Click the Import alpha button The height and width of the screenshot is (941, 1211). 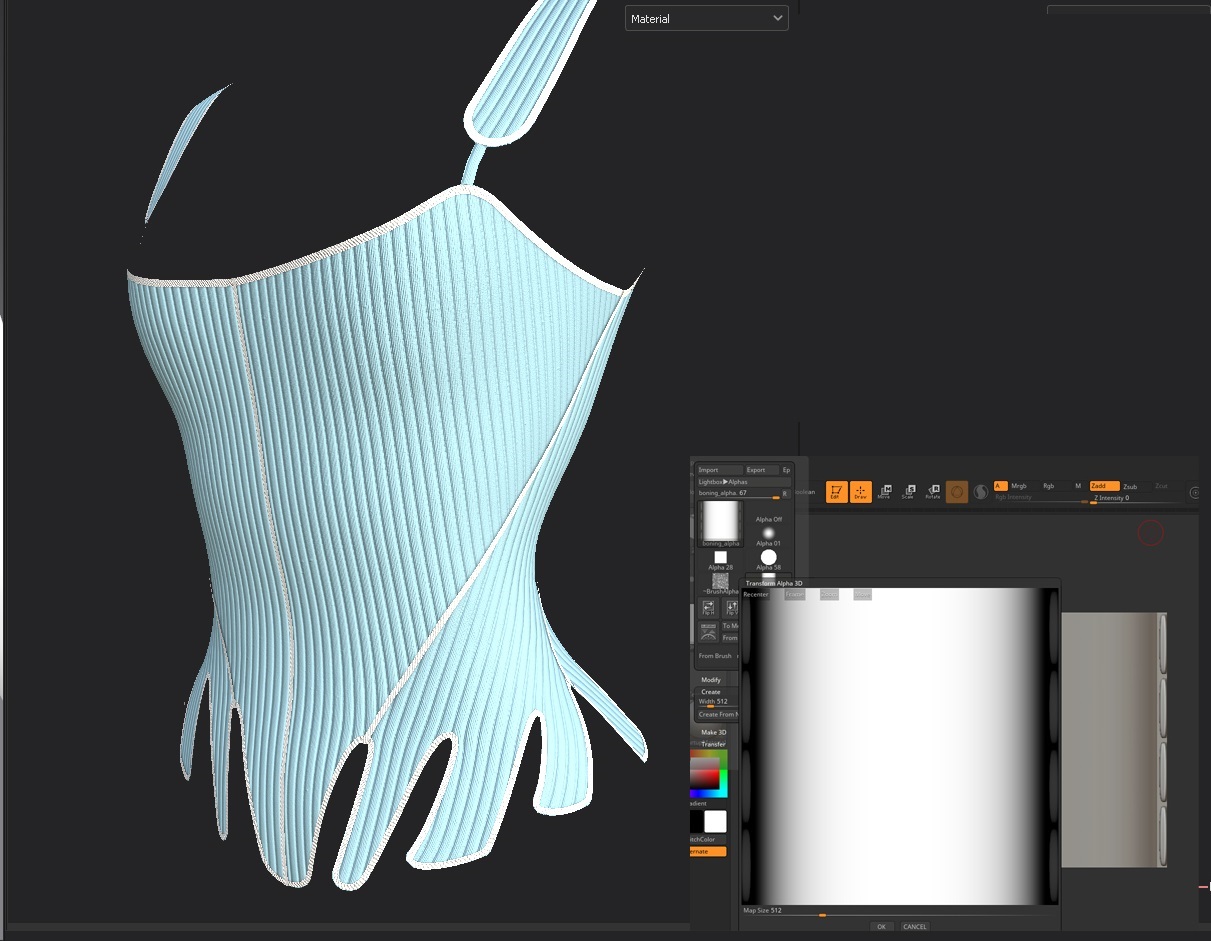point(709,470)
